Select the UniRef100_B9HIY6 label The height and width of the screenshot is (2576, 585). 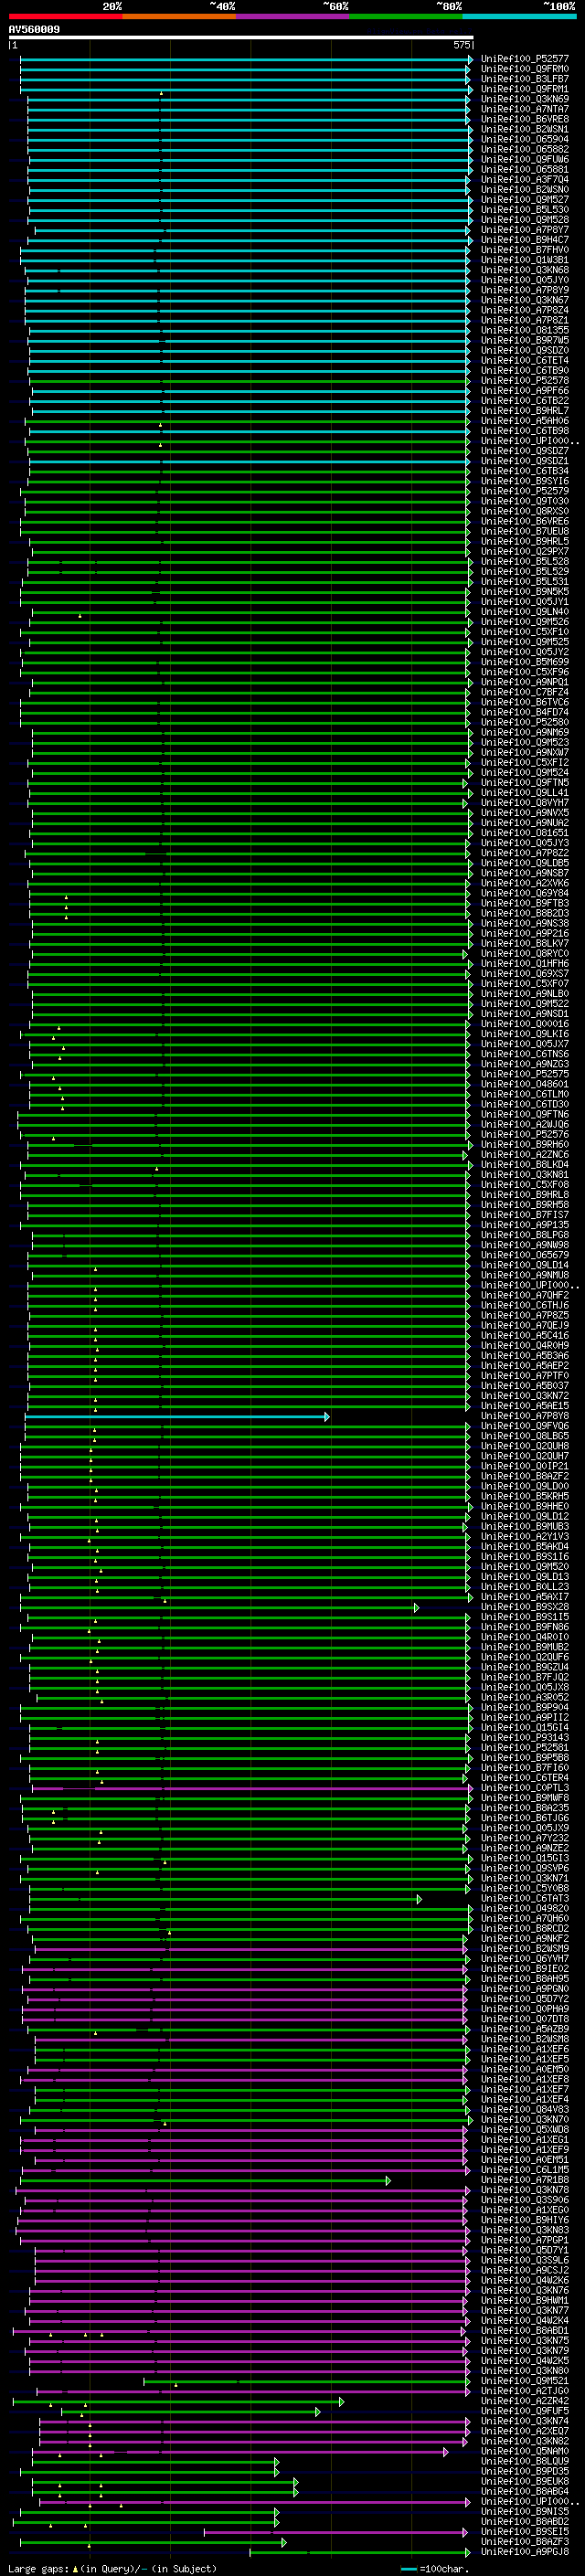[x=525, y=2219]
